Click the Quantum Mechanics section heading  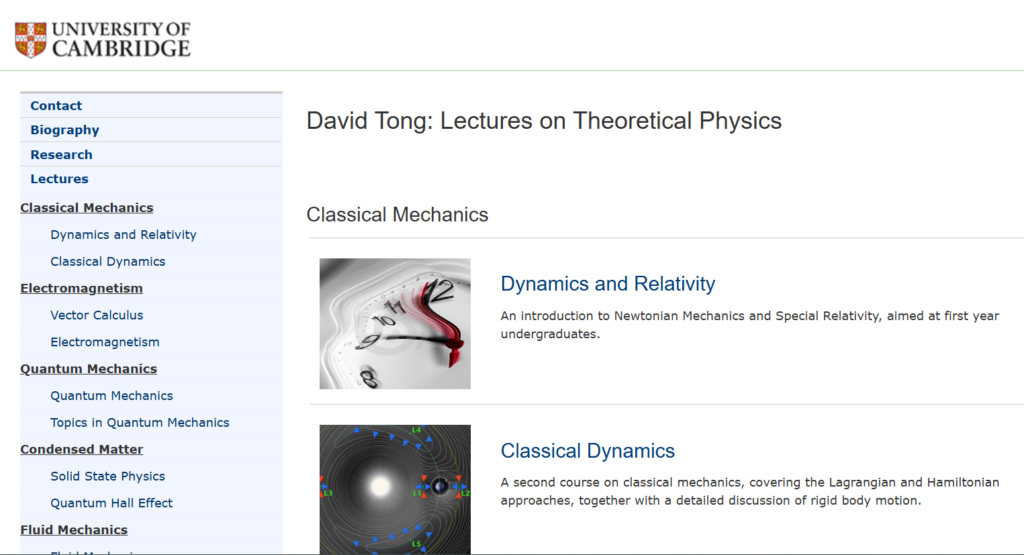(x=88, y=369)
